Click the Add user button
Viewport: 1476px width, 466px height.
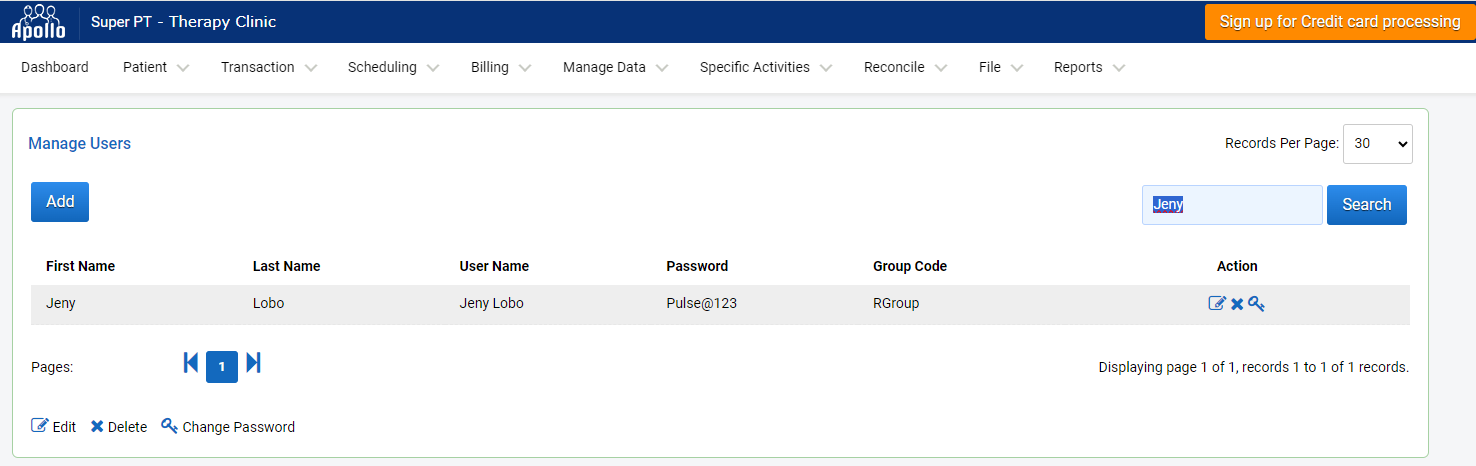[60, 202]
